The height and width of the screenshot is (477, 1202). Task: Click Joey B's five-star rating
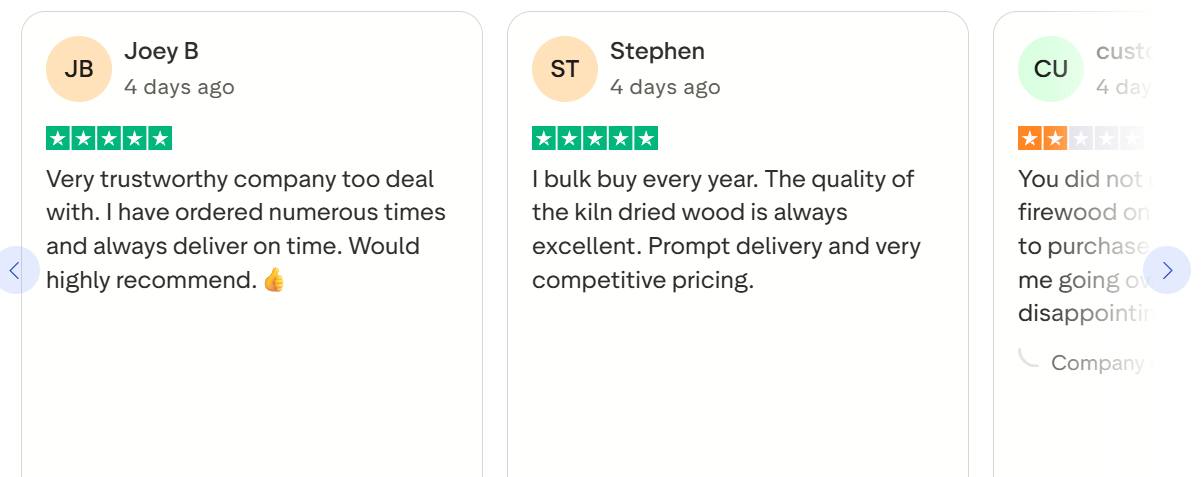[x=109, y=139]
